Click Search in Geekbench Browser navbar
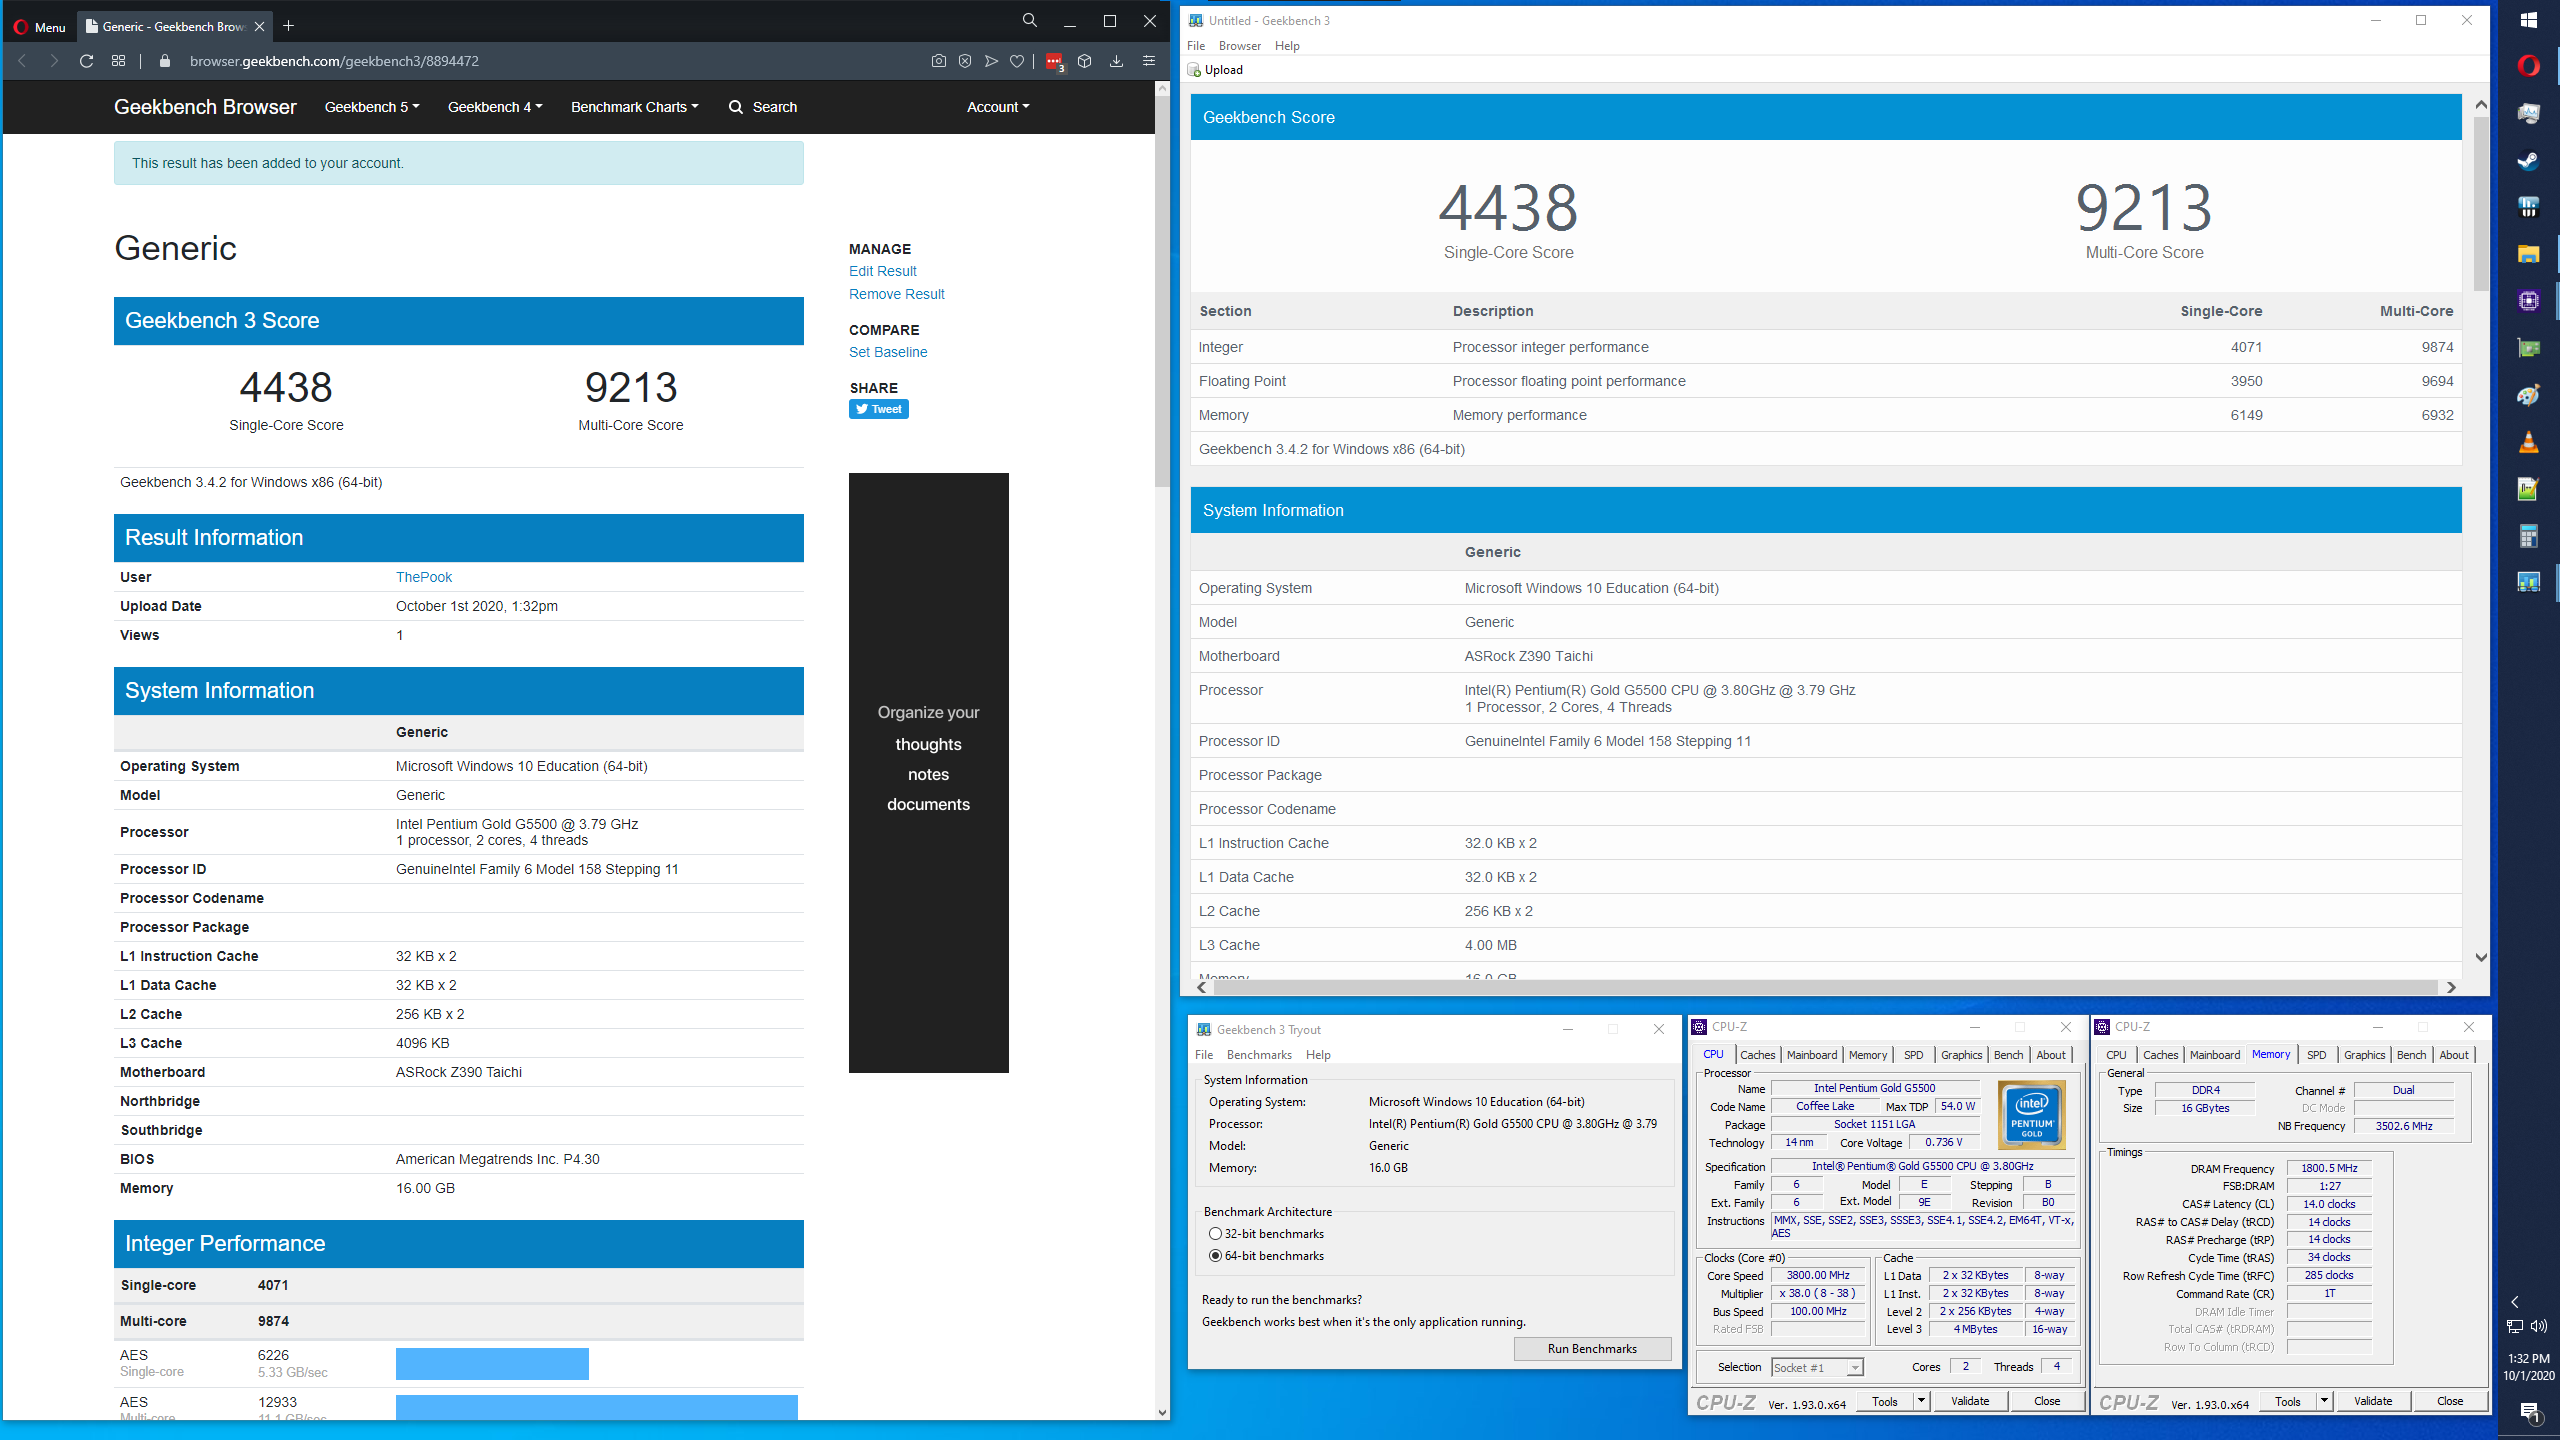The image size is (2560, 1440). coord(763,107)
